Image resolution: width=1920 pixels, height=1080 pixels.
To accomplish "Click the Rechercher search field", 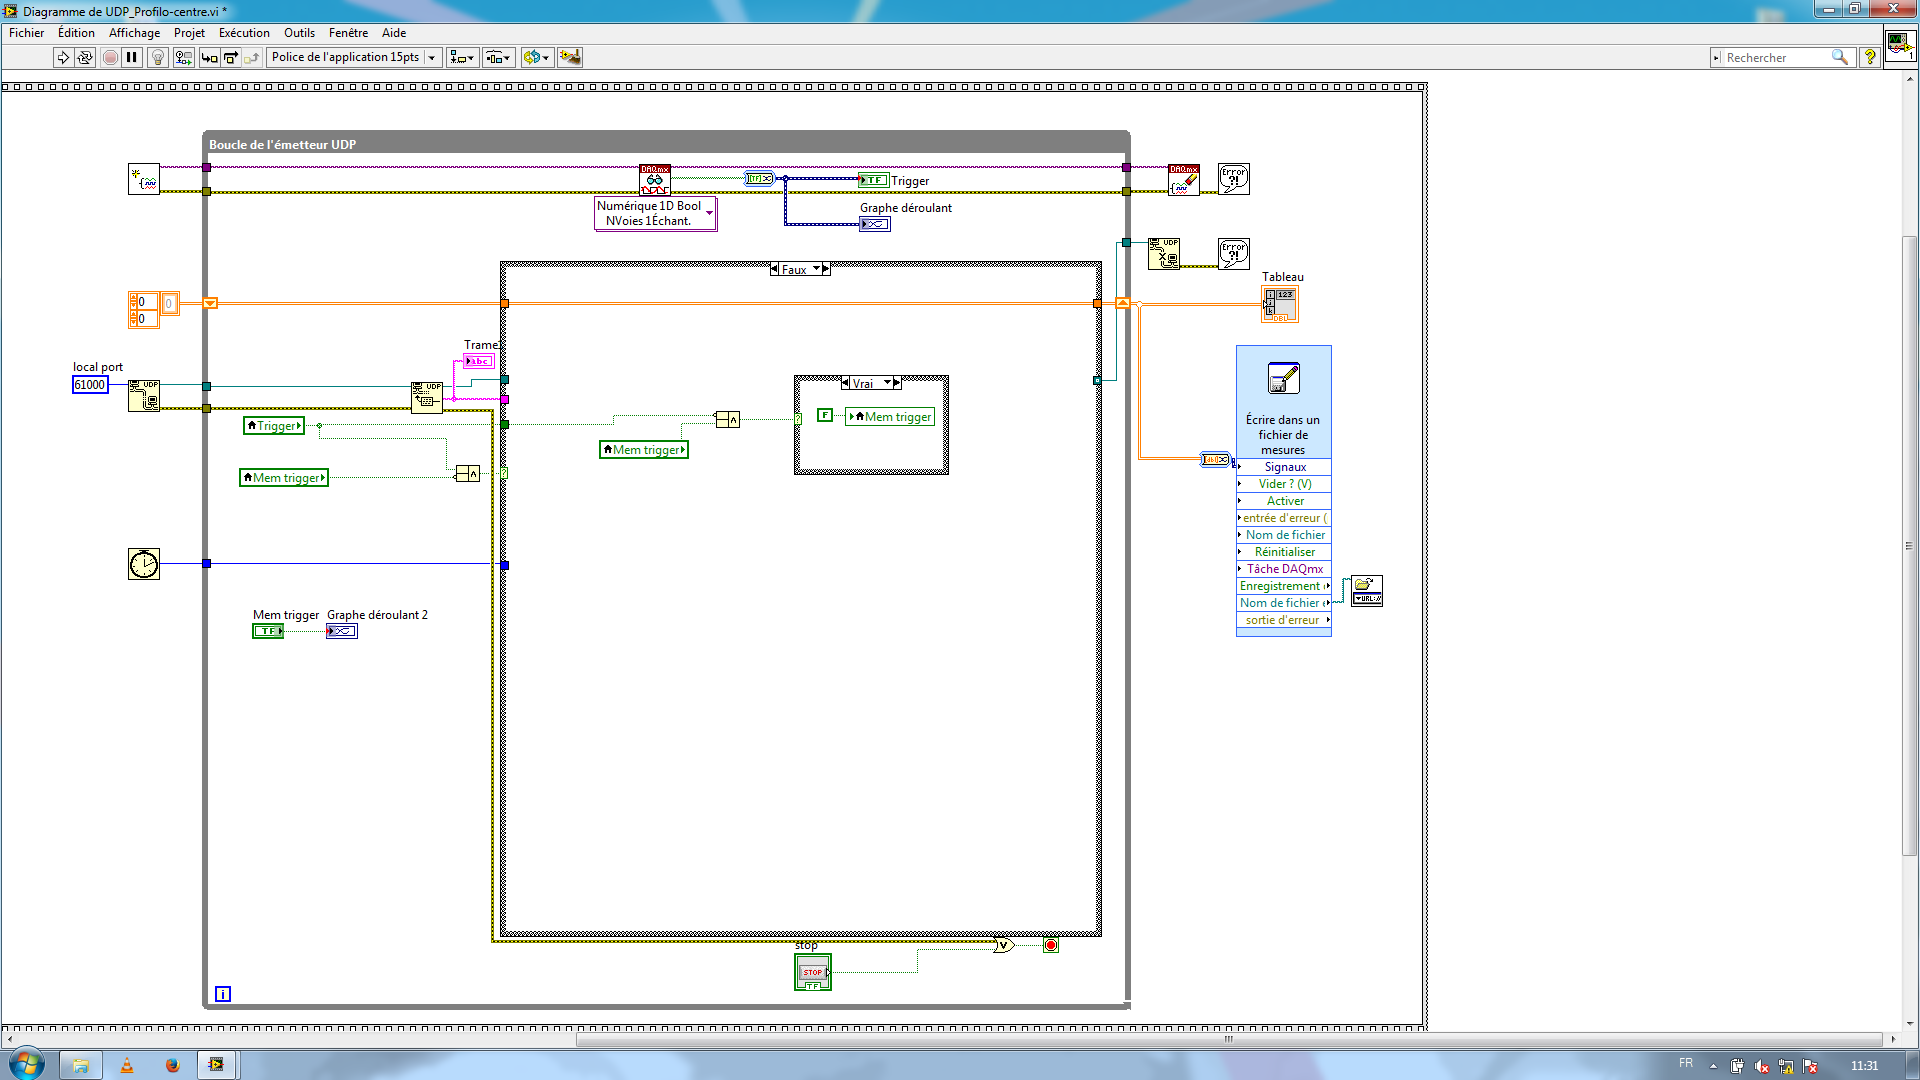I will 1775,58.
